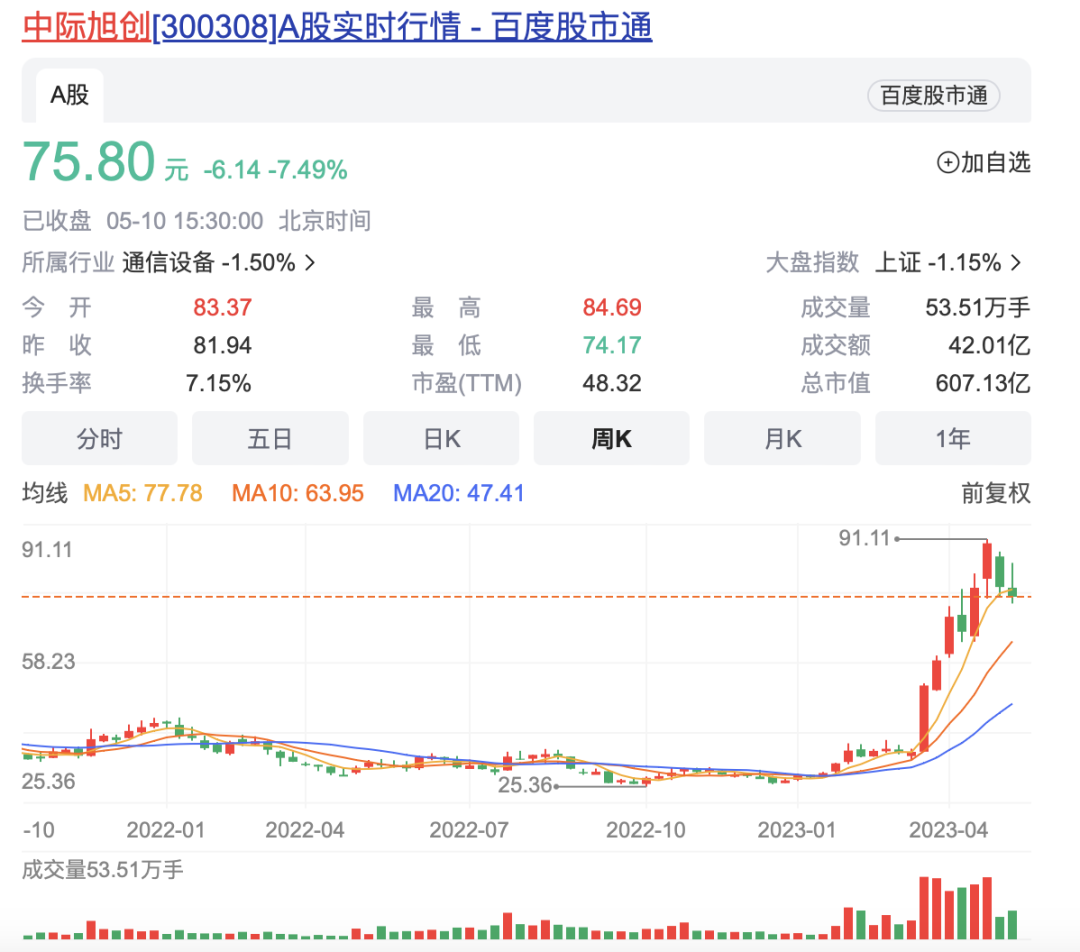Viewport: 1080px width, 952px height.
Task: Click the MA5: 77.78 indicator
Action: click(x=143, y=493)
